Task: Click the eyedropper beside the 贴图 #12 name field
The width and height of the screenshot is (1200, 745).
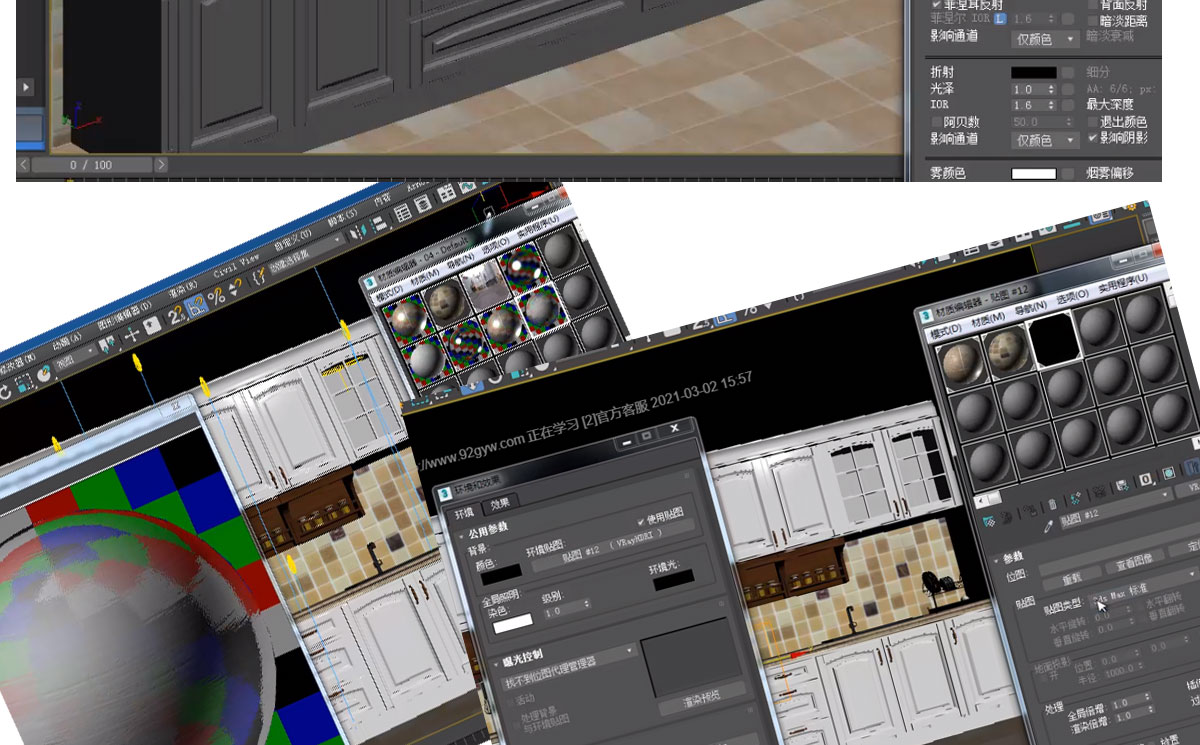Action: 1048,528
